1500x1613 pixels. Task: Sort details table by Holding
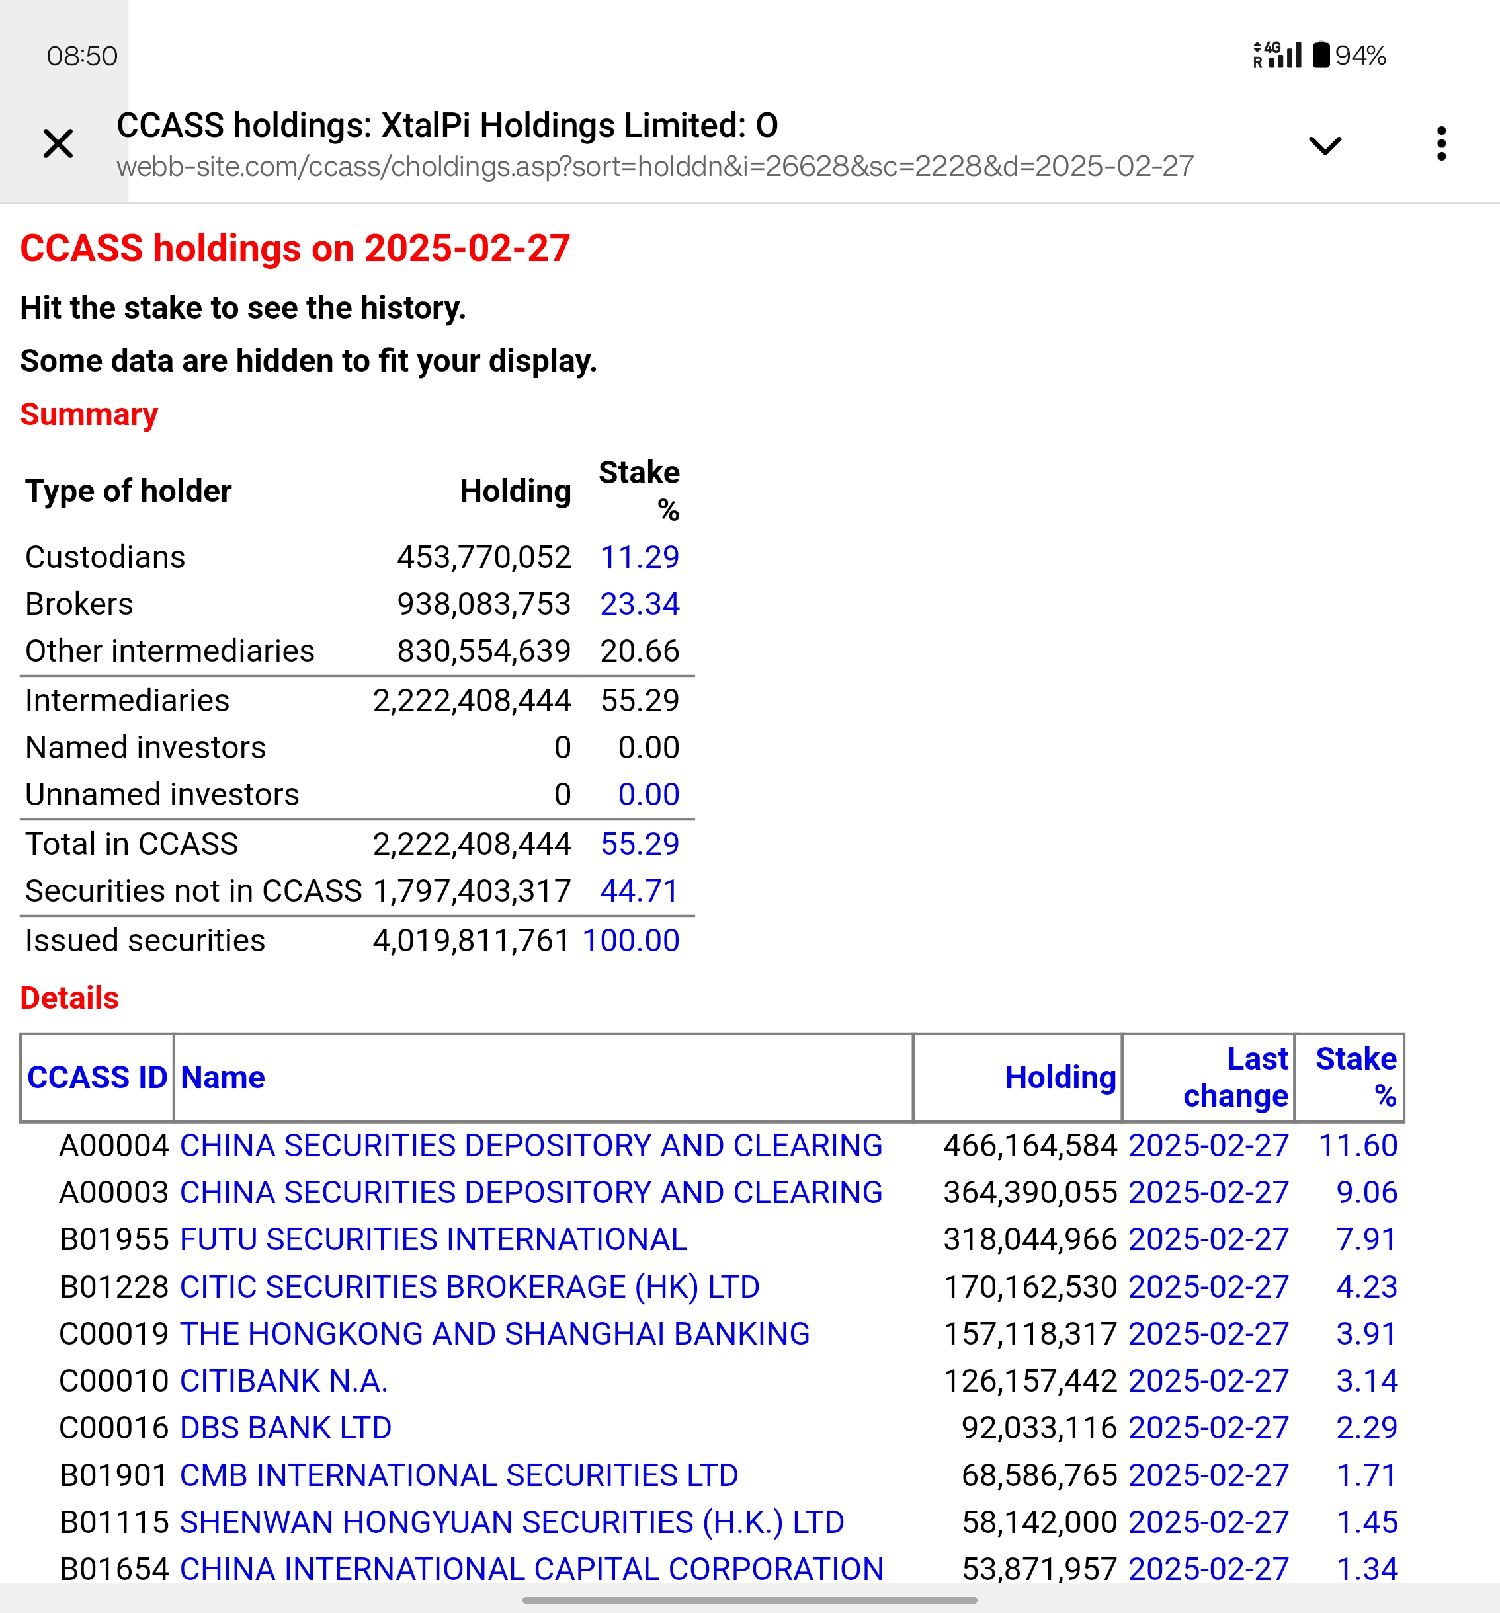[1060, 1077]
